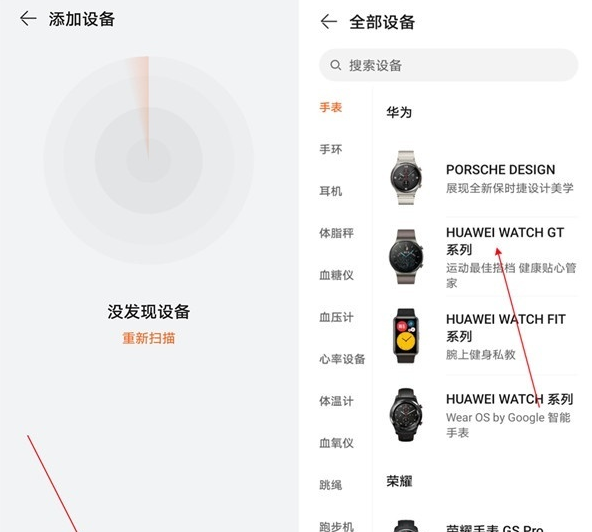This screenshot has width=592, height=532.
Task: Select the 跑步机 category tab
Action: coord(336,526)
